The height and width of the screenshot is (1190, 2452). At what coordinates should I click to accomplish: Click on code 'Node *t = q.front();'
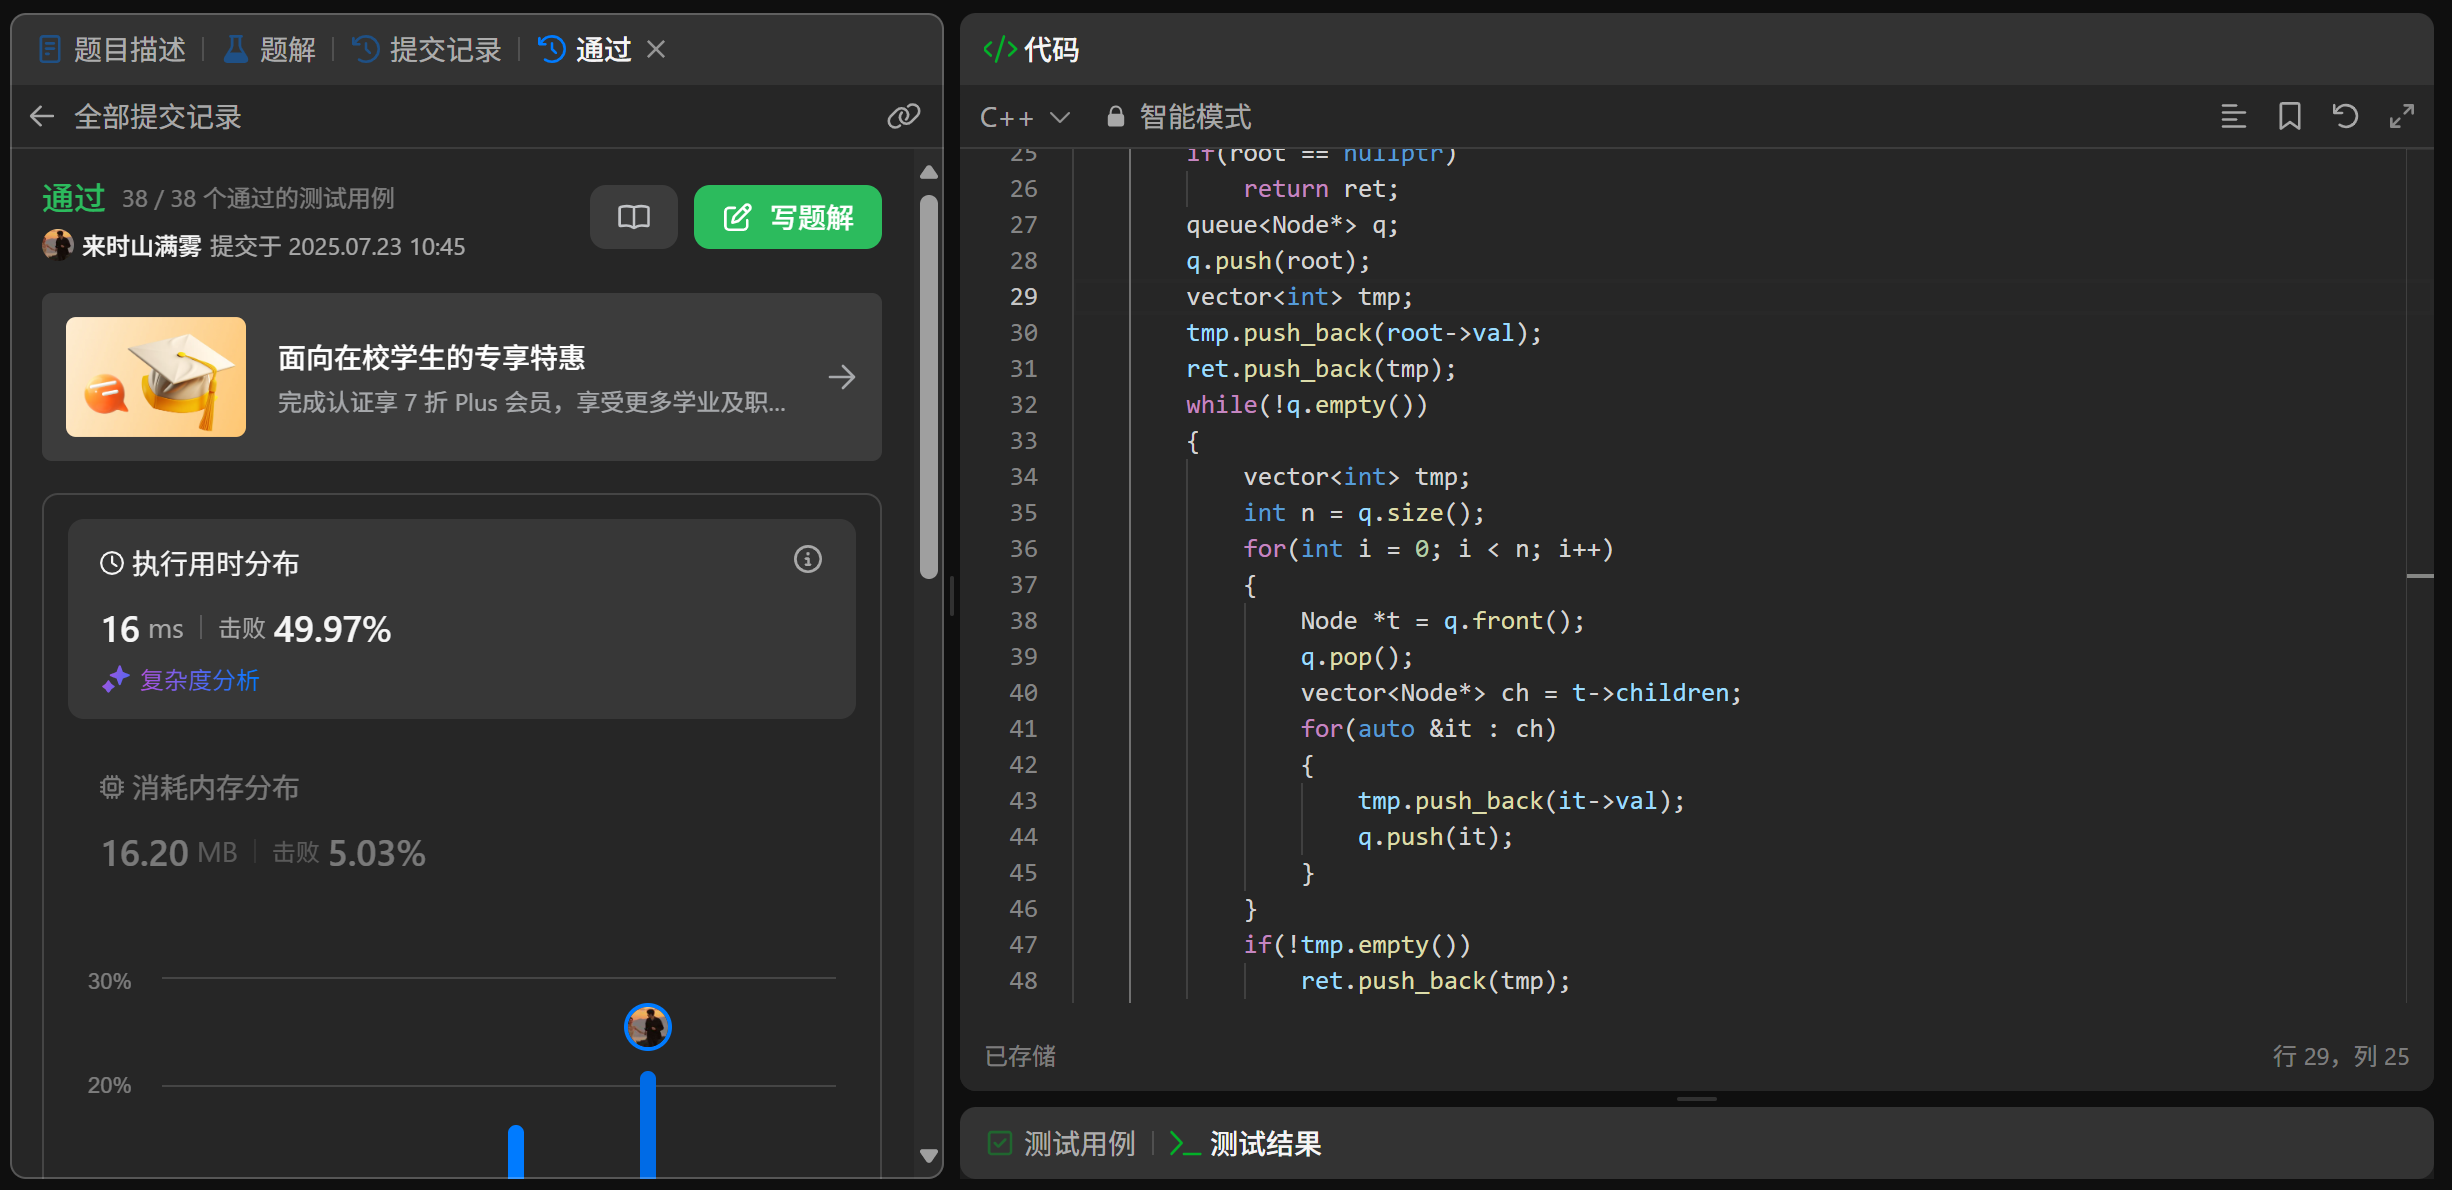pyautogui.click(x=1442, y=621)
